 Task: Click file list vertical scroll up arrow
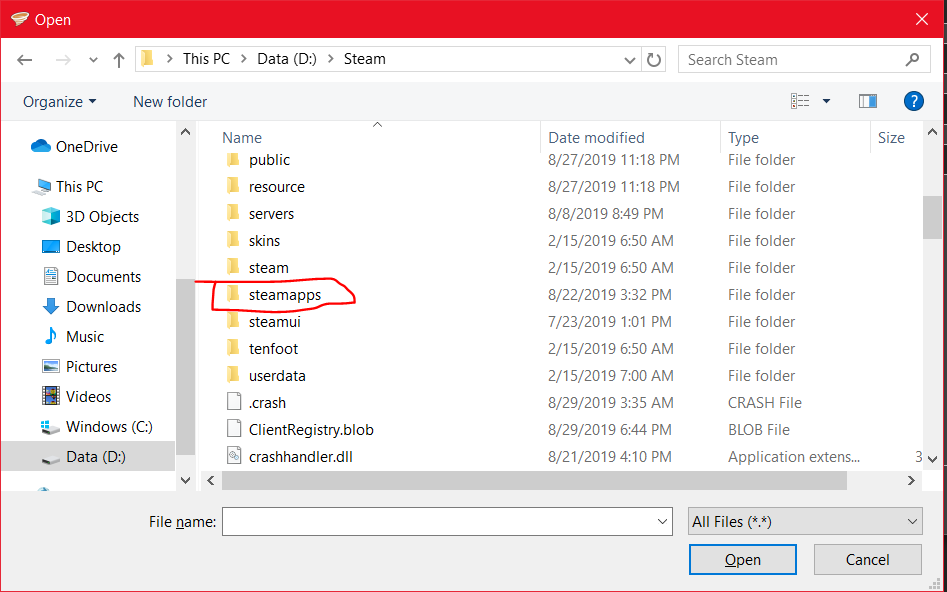932,132
